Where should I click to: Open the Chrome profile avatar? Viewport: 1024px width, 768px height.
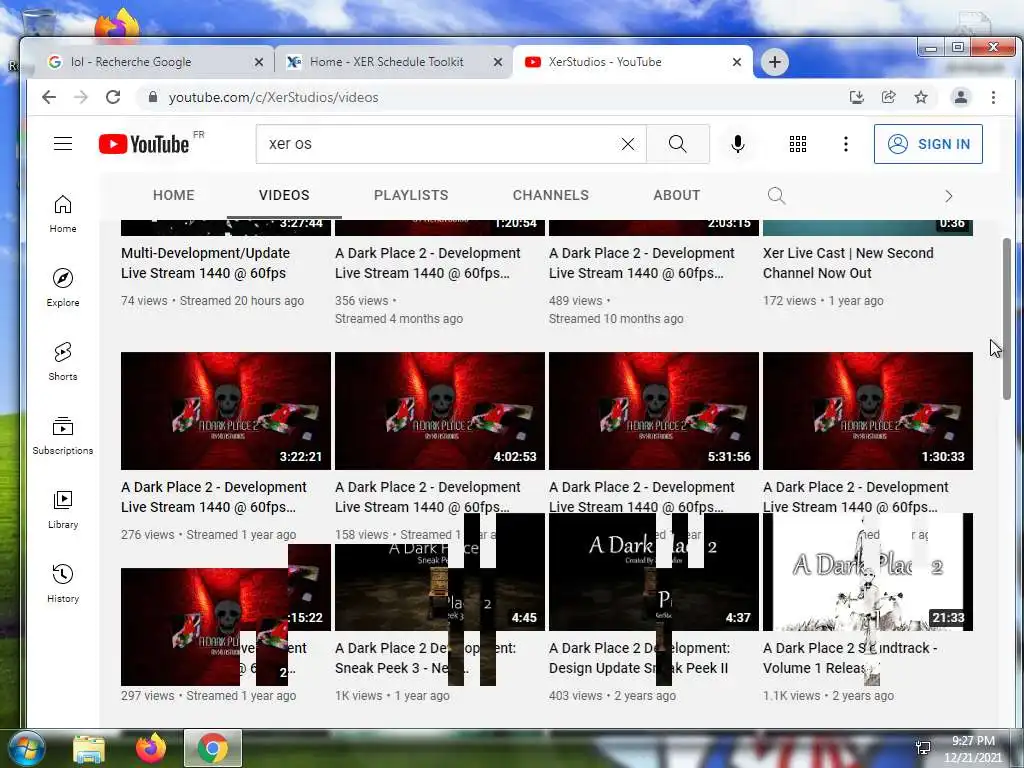click(x=961, y=97)
